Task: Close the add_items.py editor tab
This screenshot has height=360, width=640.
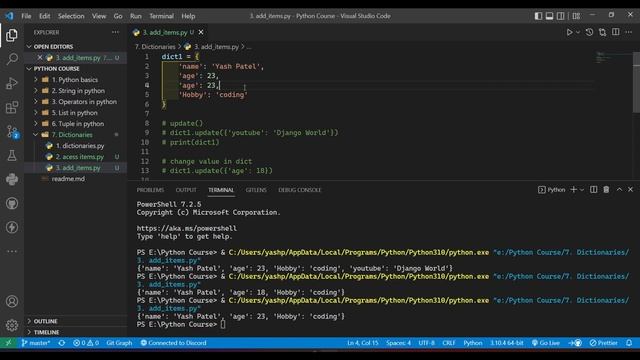Action: (201, 32)
